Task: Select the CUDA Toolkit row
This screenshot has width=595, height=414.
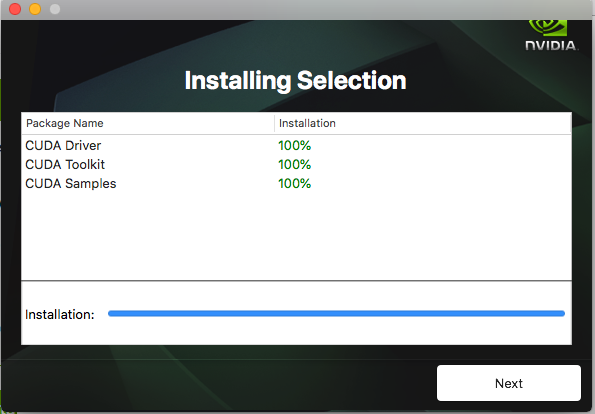Action: (296, 164)
